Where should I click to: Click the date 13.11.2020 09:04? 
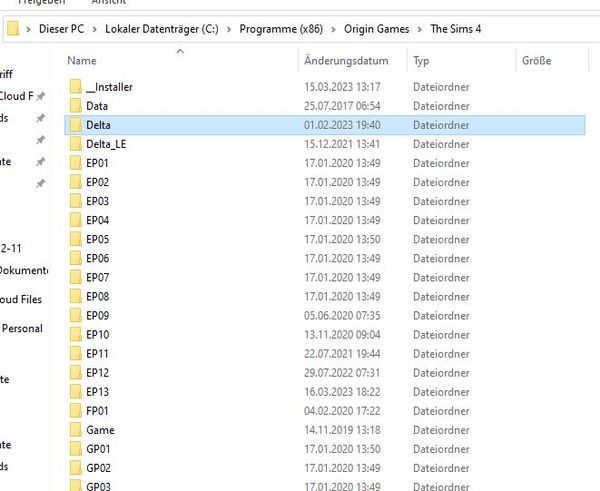(x=342, y=335)
